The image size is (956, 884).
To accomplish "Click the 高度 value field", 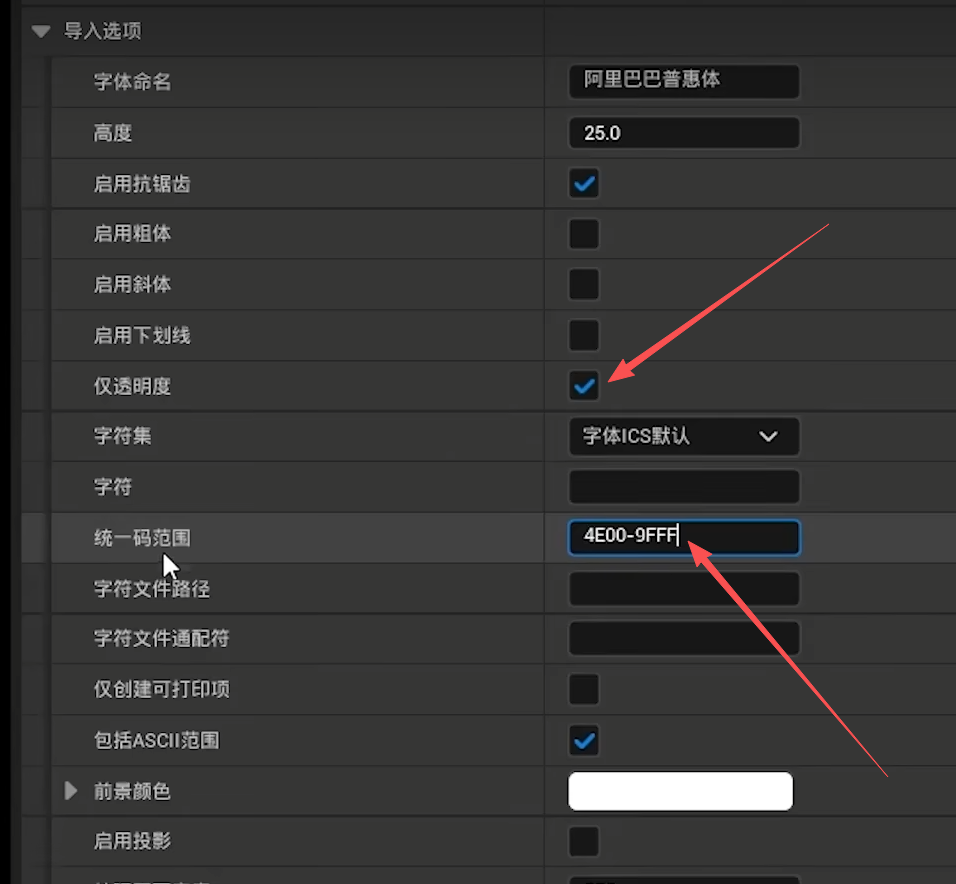I will click(683, 133).
